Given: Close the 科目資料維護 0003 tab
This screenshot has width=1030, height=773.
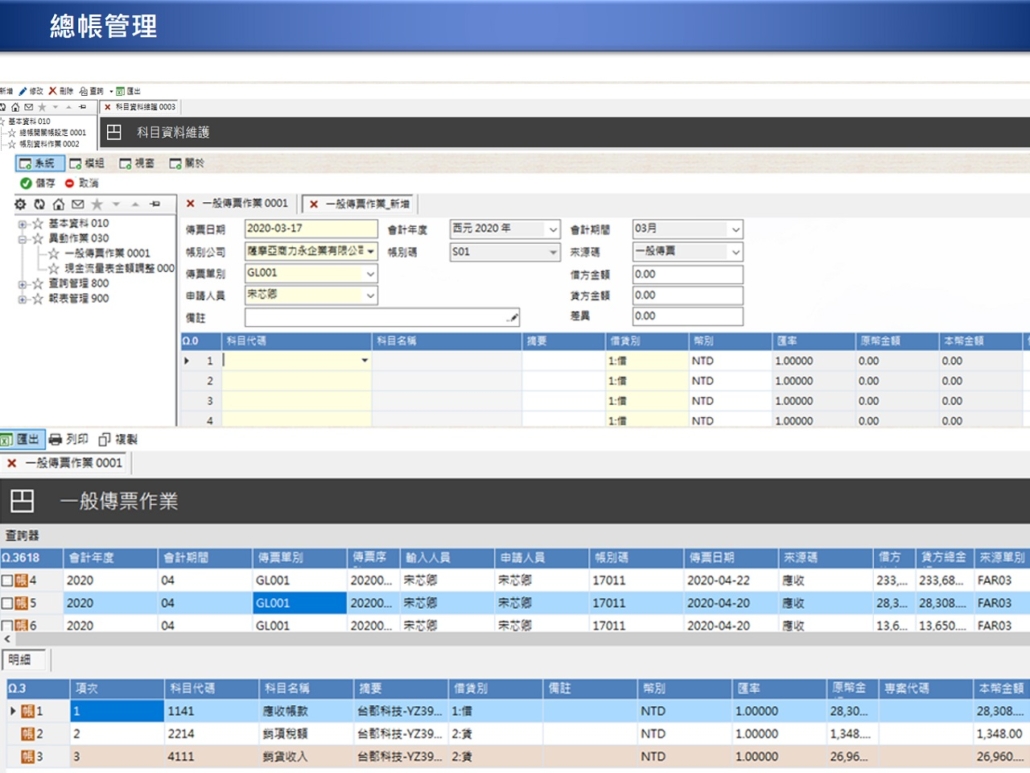Looking at the screenshot, I should tap(108, 106).
